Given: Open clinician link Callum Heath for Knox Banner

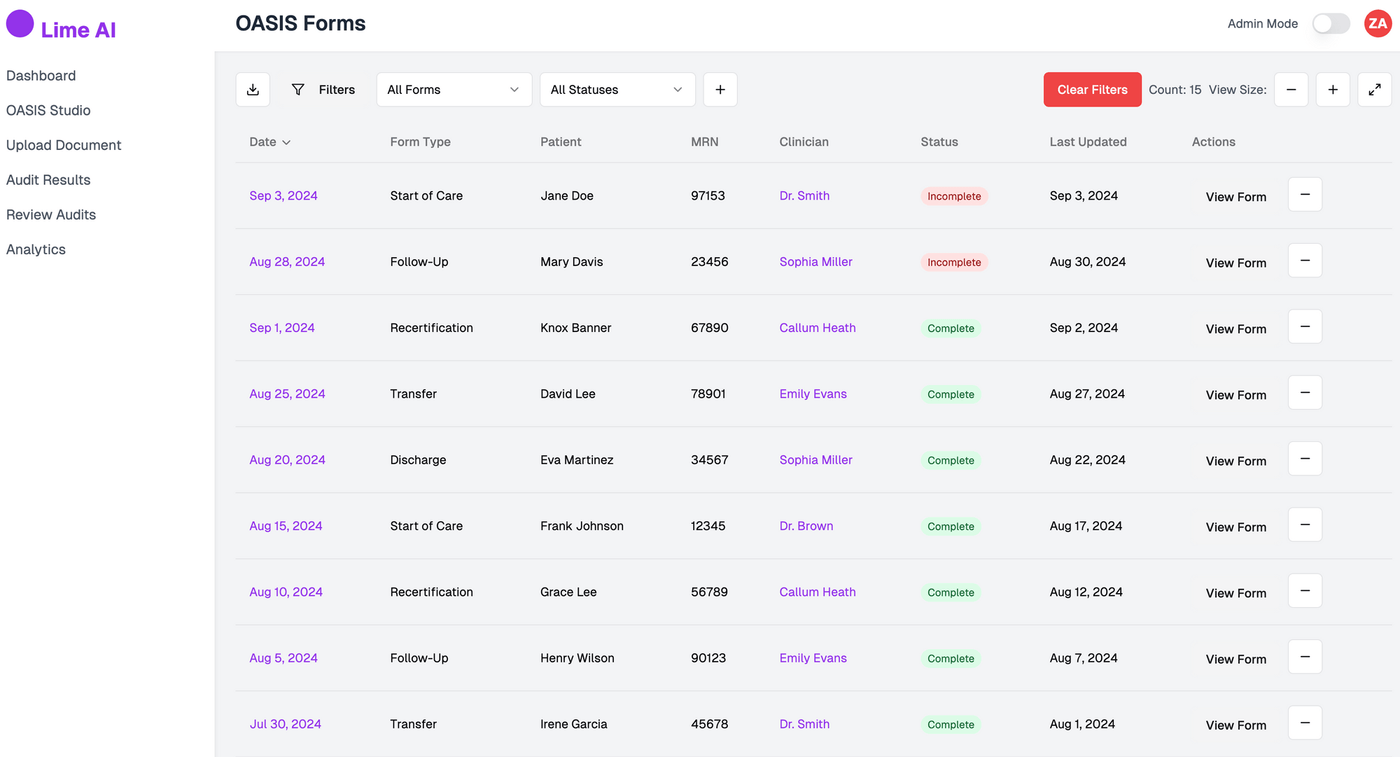Looking at the screenshot, I should [x=817, y=328].
